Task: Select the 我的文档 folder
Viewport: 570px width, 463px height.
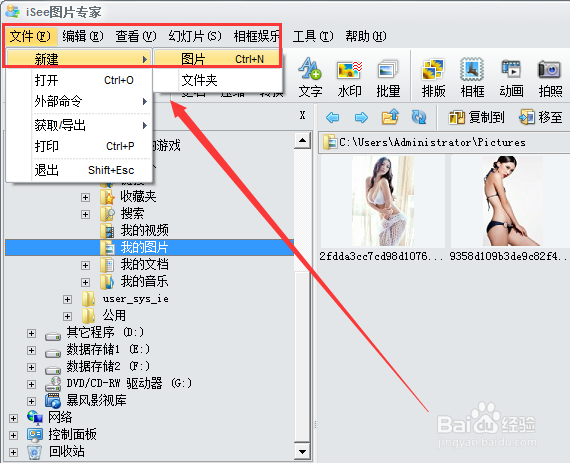Action: (x=145, y=265)
